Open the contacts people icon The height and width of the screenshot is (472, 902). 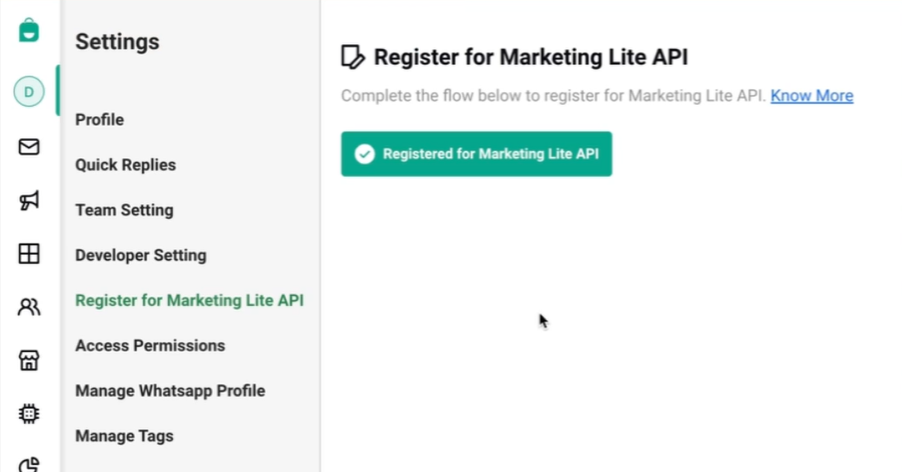(29, 307)
